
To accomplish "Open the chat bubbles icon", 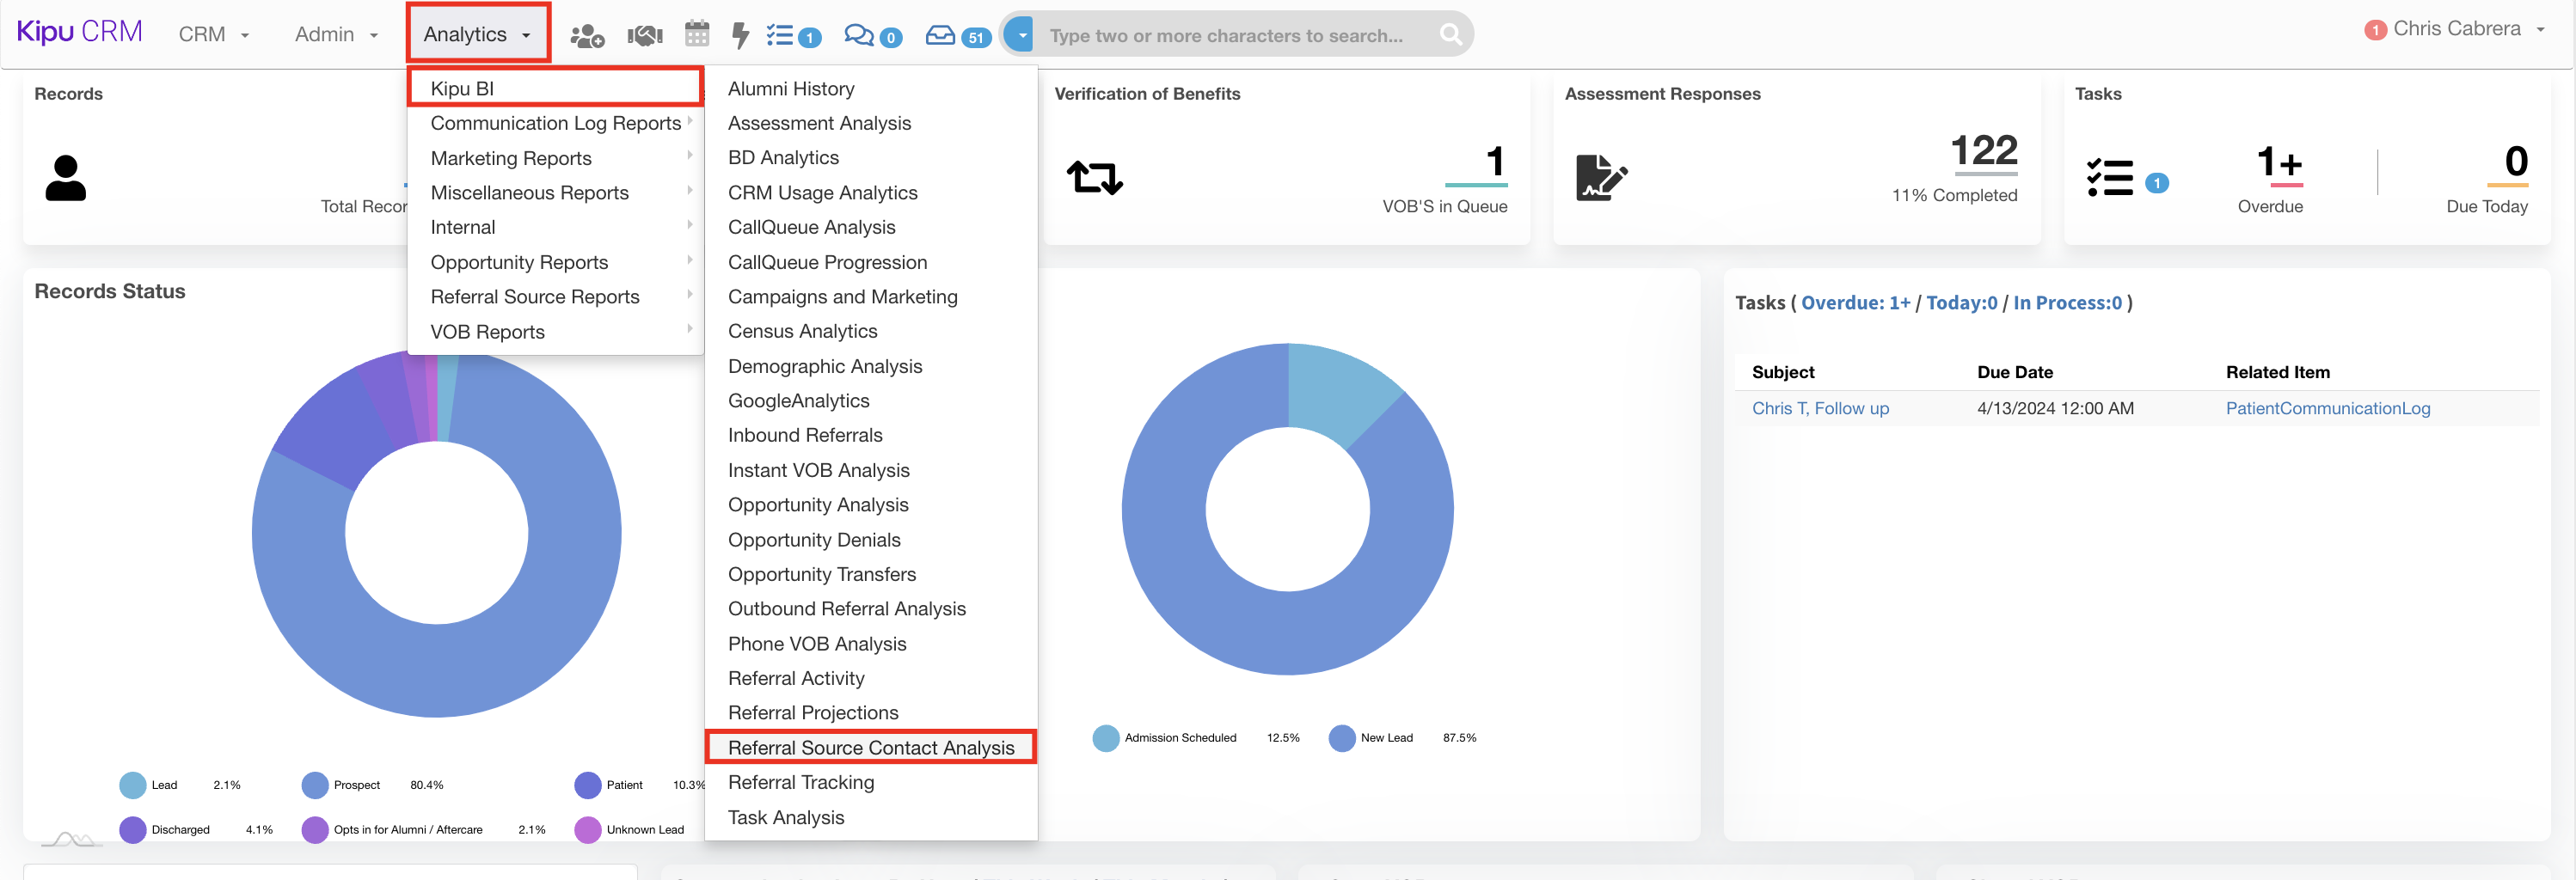I will [x=859, y=36].
